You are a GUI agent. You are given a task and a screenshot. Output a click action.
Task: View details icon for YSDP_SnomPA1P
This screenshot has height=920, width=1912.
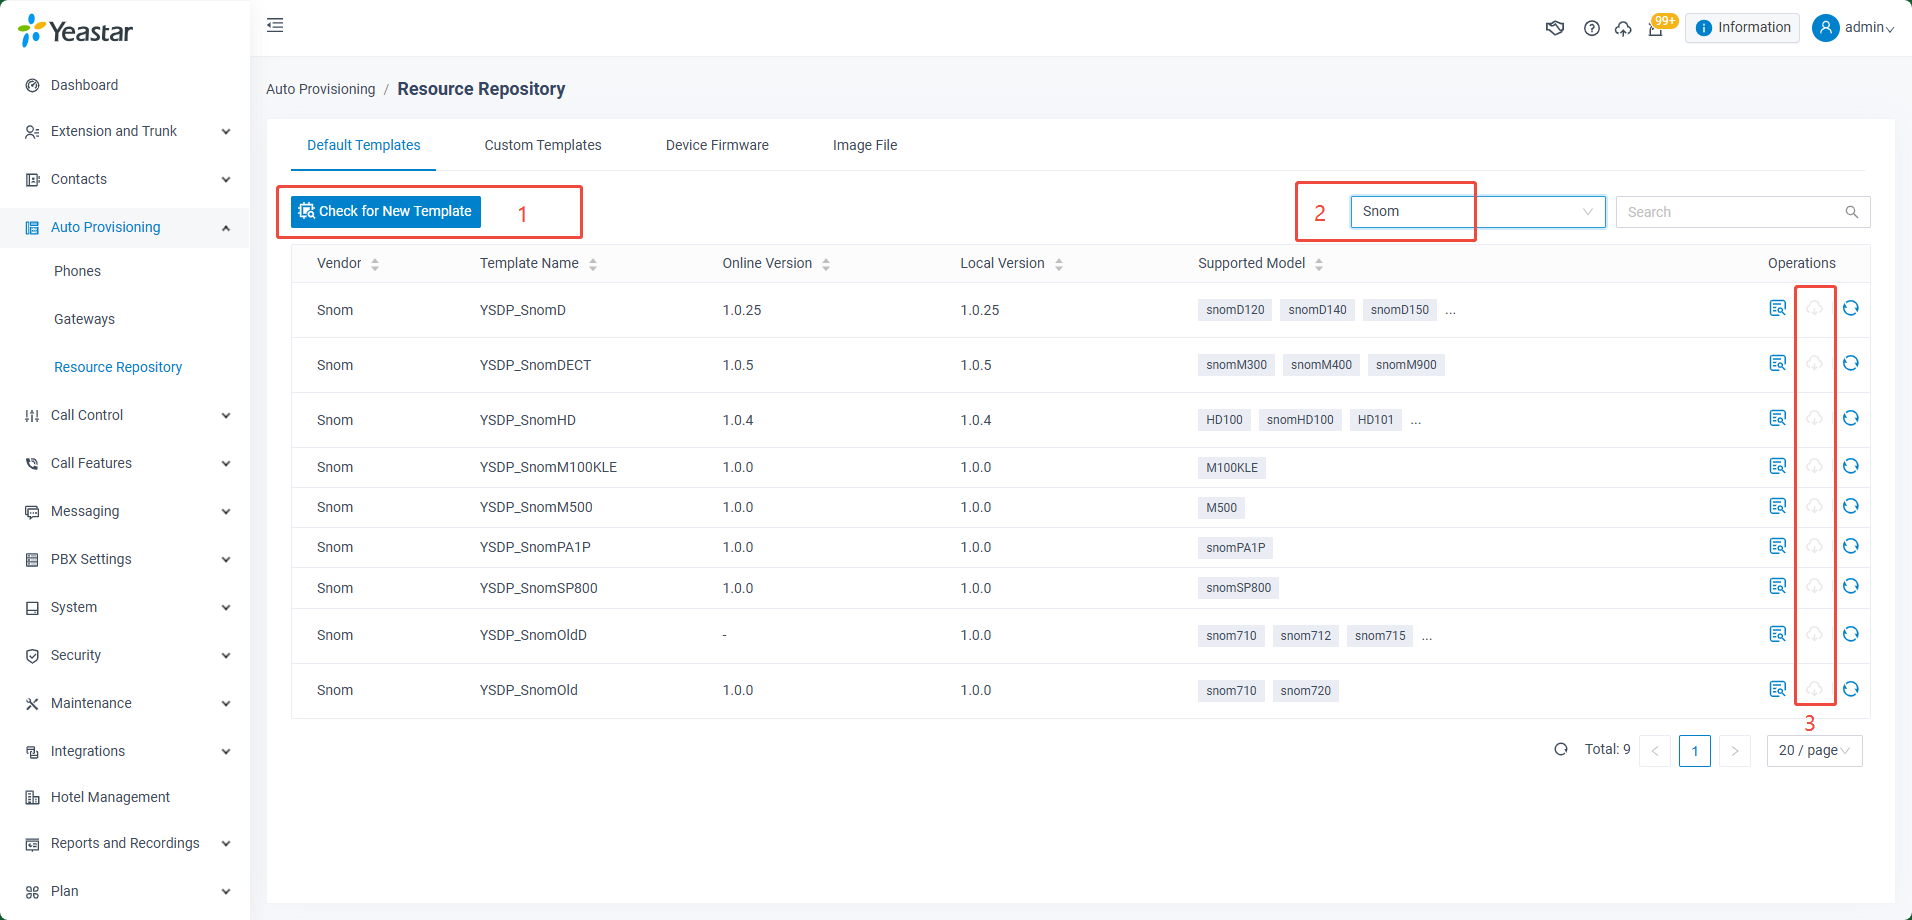coord(1778,546)
